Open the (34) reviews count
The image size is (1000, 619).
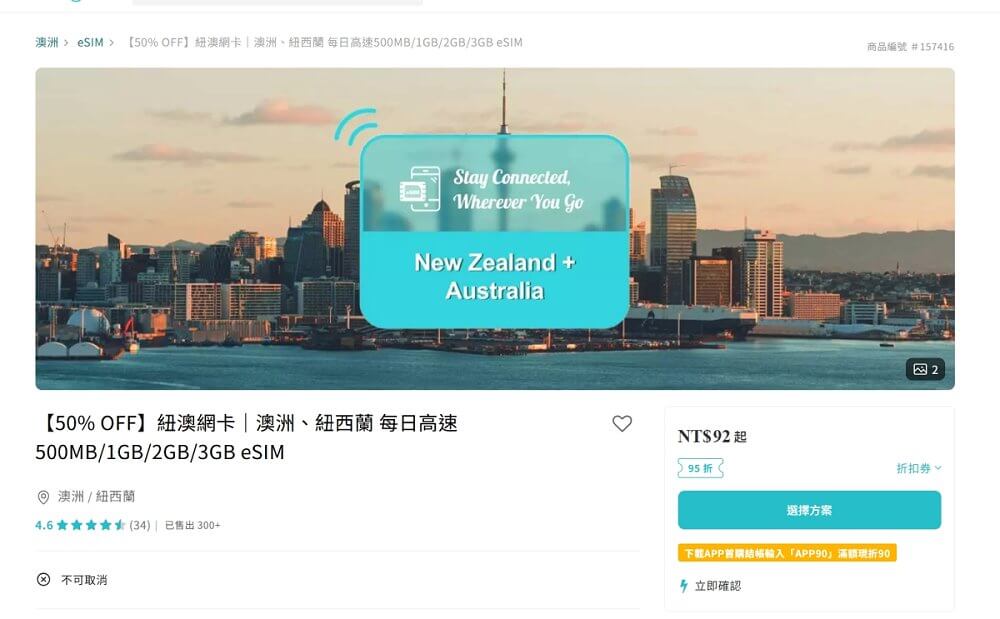coord(140,525)
